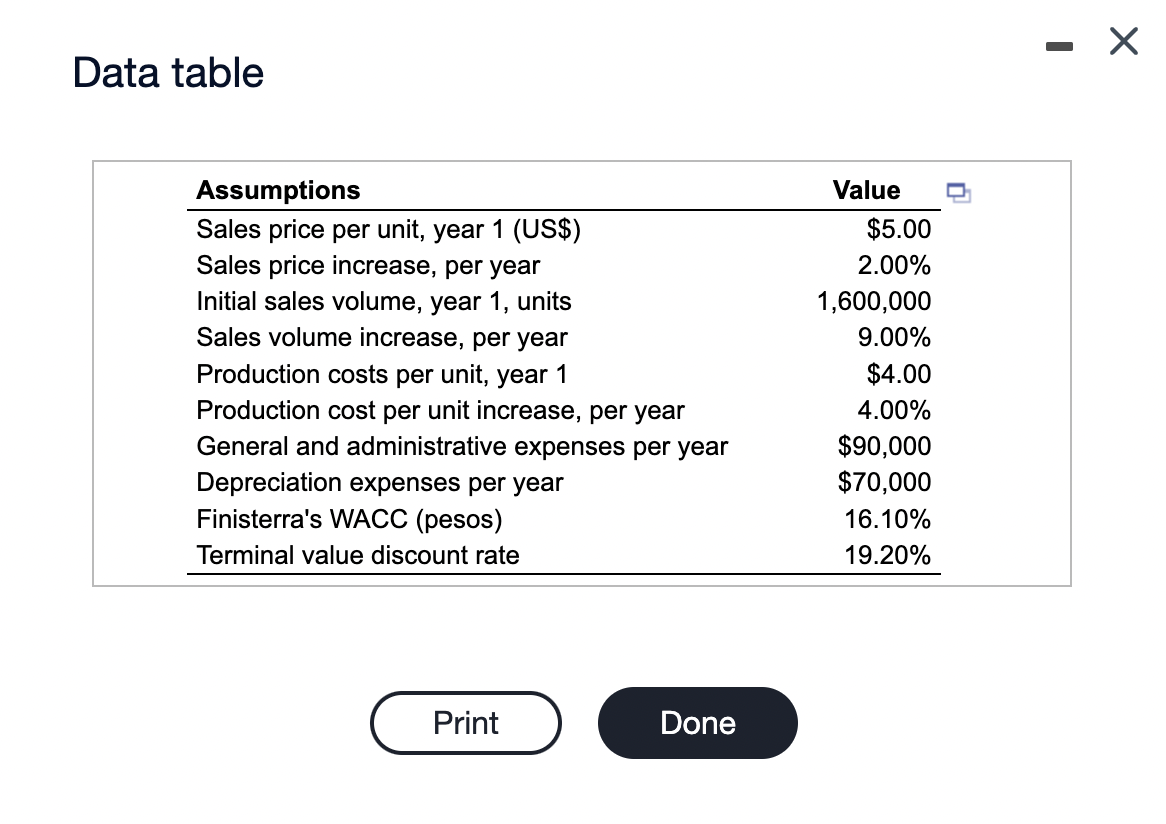Click the Done button
Screen dimensions: 1166x824
[x=697, y=722]
